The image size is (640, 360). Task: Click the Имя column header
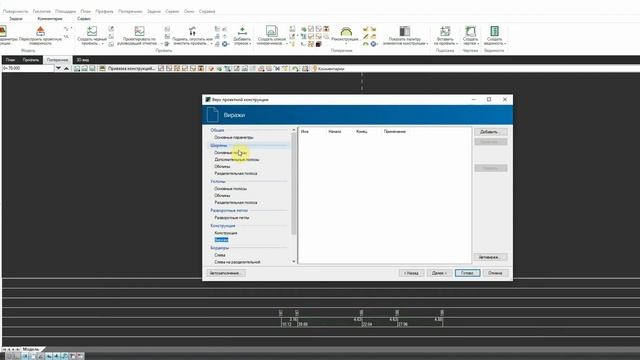click(304, 131)
